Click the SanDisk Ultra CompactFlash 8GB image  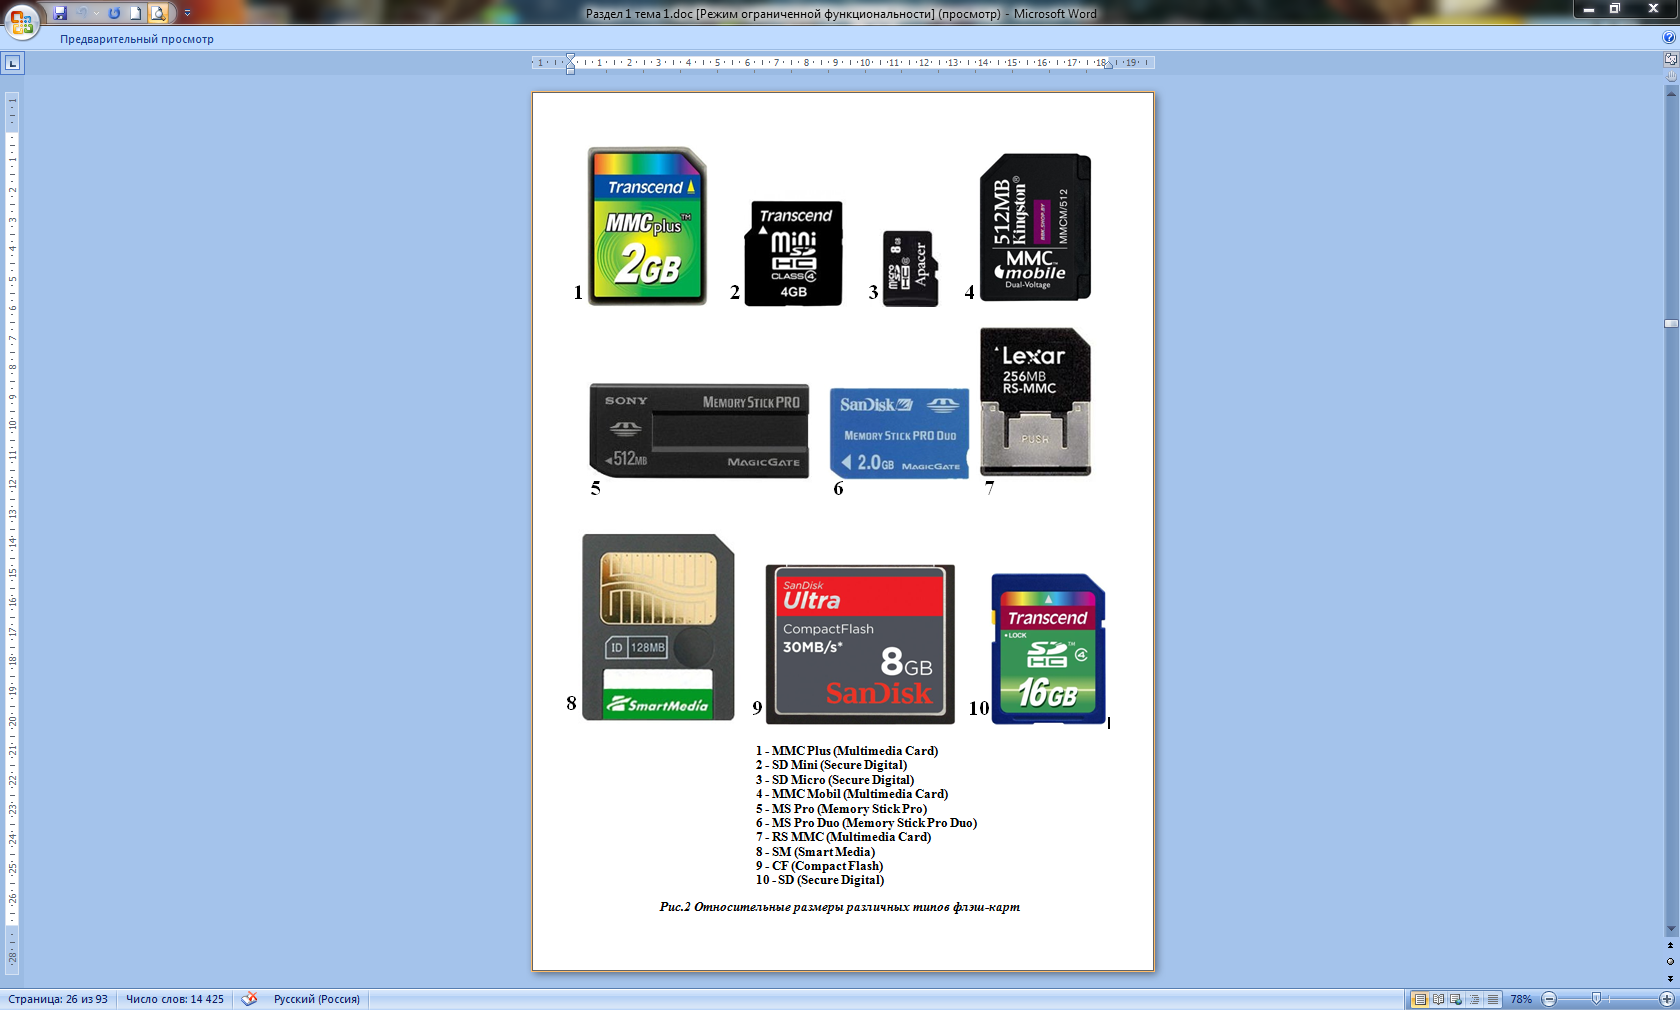click(x=860, y=644)
